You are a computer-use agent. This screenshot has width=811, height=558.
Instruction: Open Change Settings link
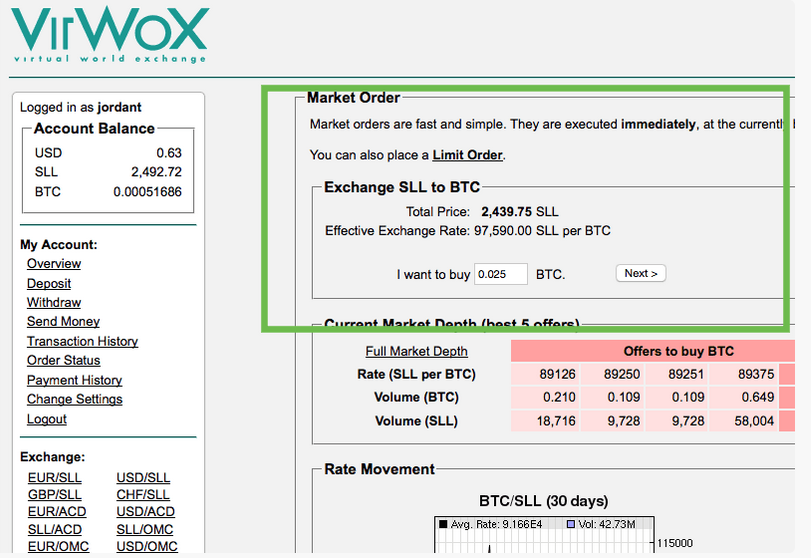click(74, 399)
